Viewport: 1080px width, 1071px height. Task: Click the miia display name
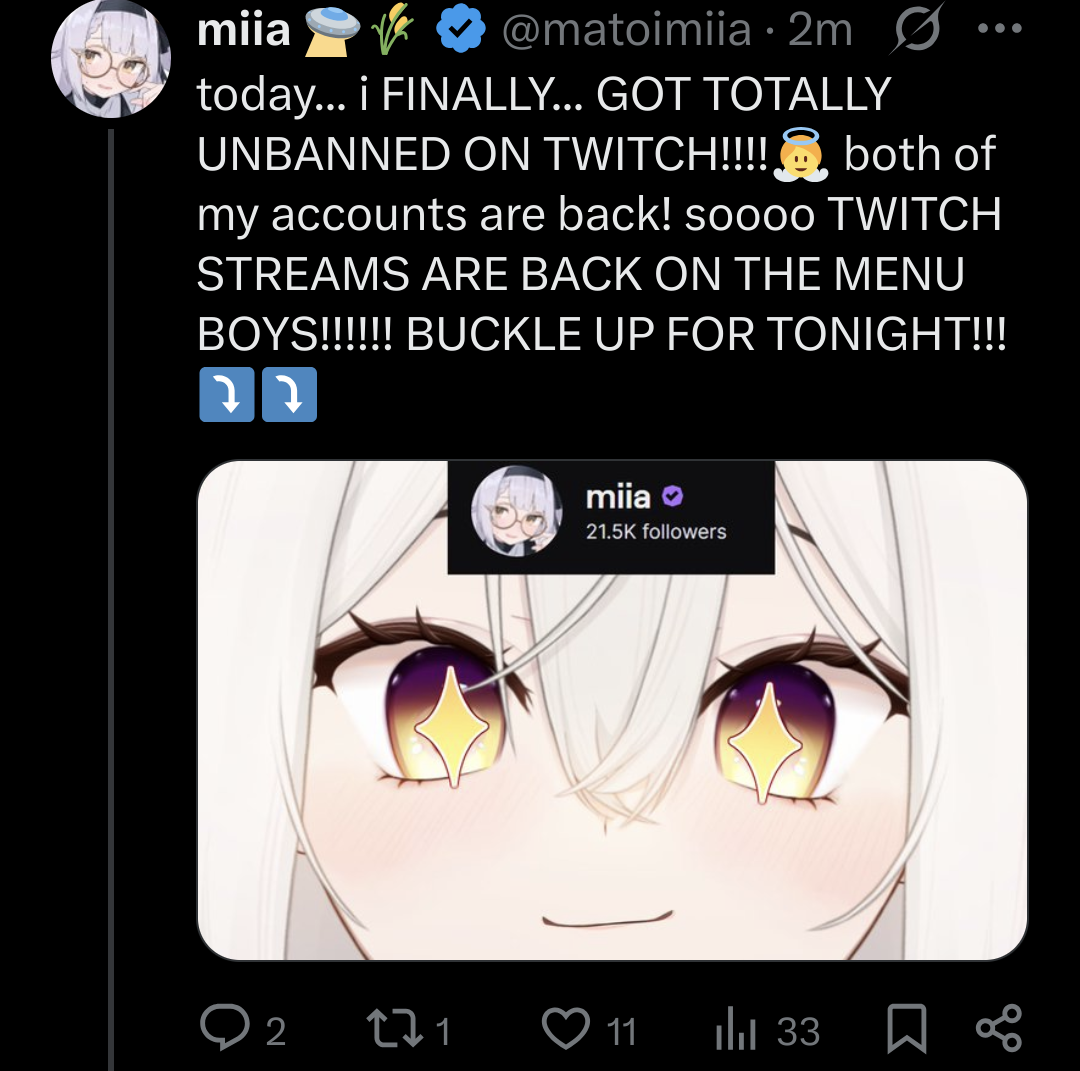[x=244, y=30]
